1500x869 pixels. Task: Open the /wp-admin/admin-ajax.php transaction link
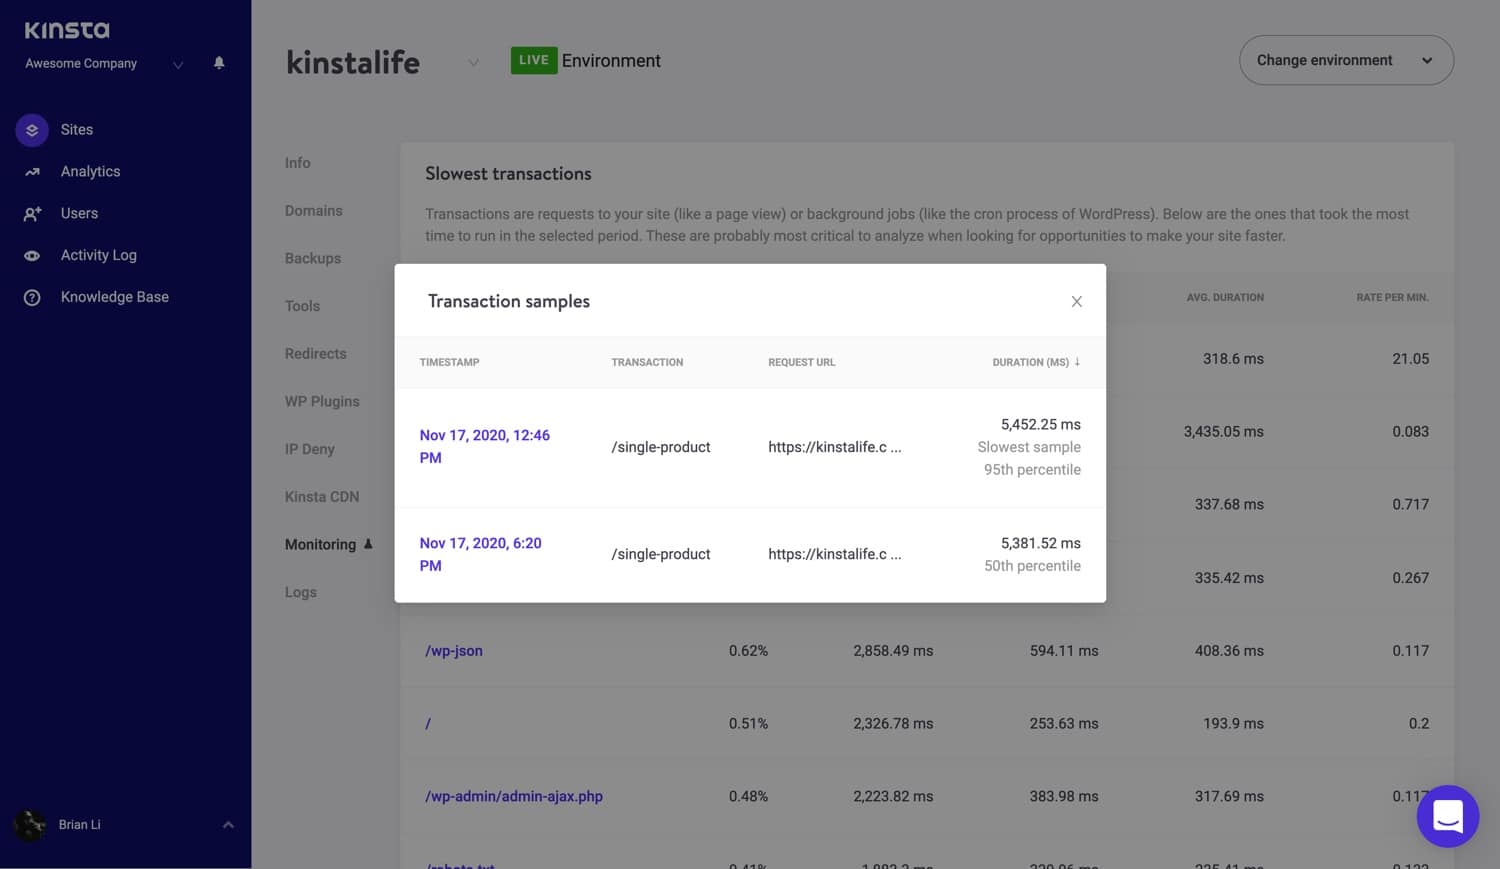514,797
